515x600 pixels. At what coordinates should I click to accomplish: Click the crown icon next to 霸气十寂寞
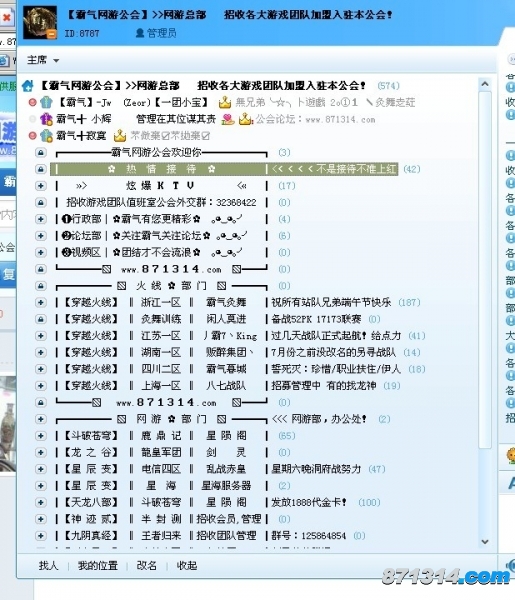click(120, 135)
